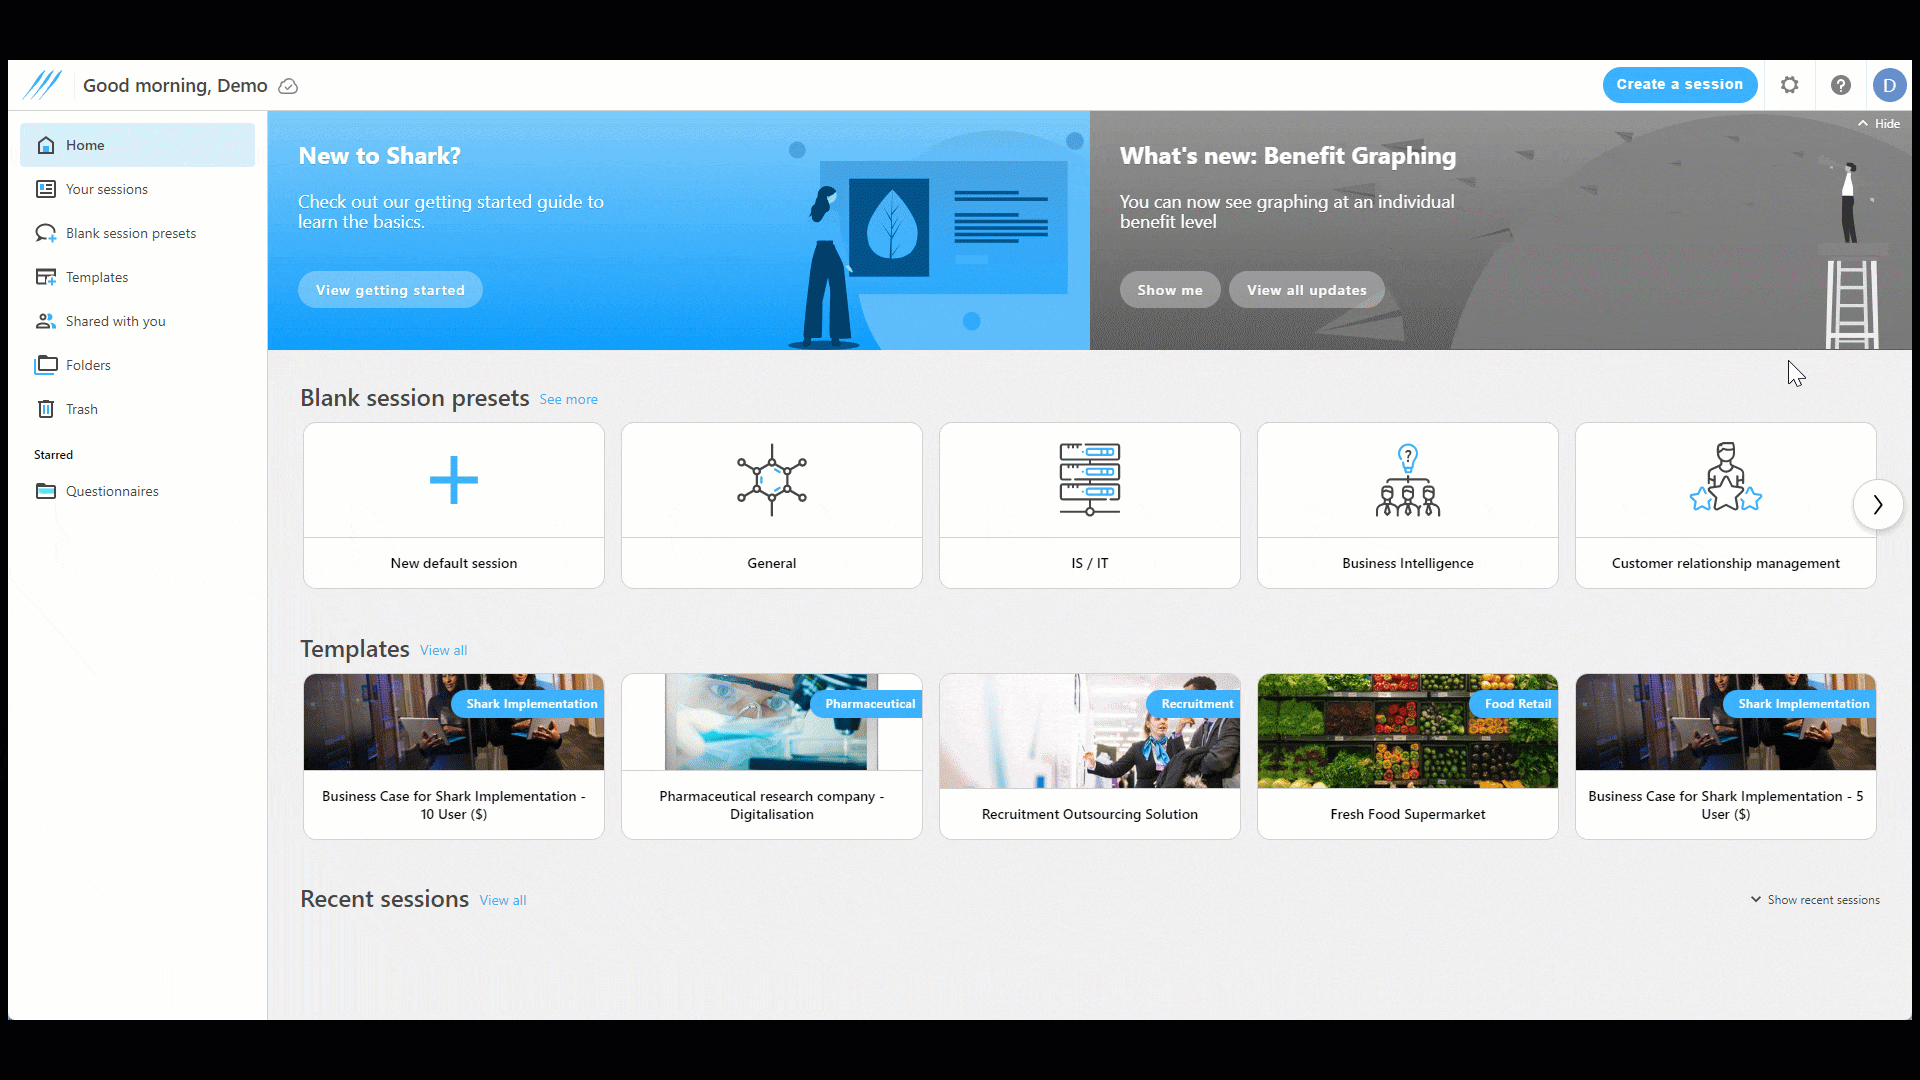The width and height of the screenshot is (1920, 1080).
Task: Click the Show me button
Action: [1170, 290]
